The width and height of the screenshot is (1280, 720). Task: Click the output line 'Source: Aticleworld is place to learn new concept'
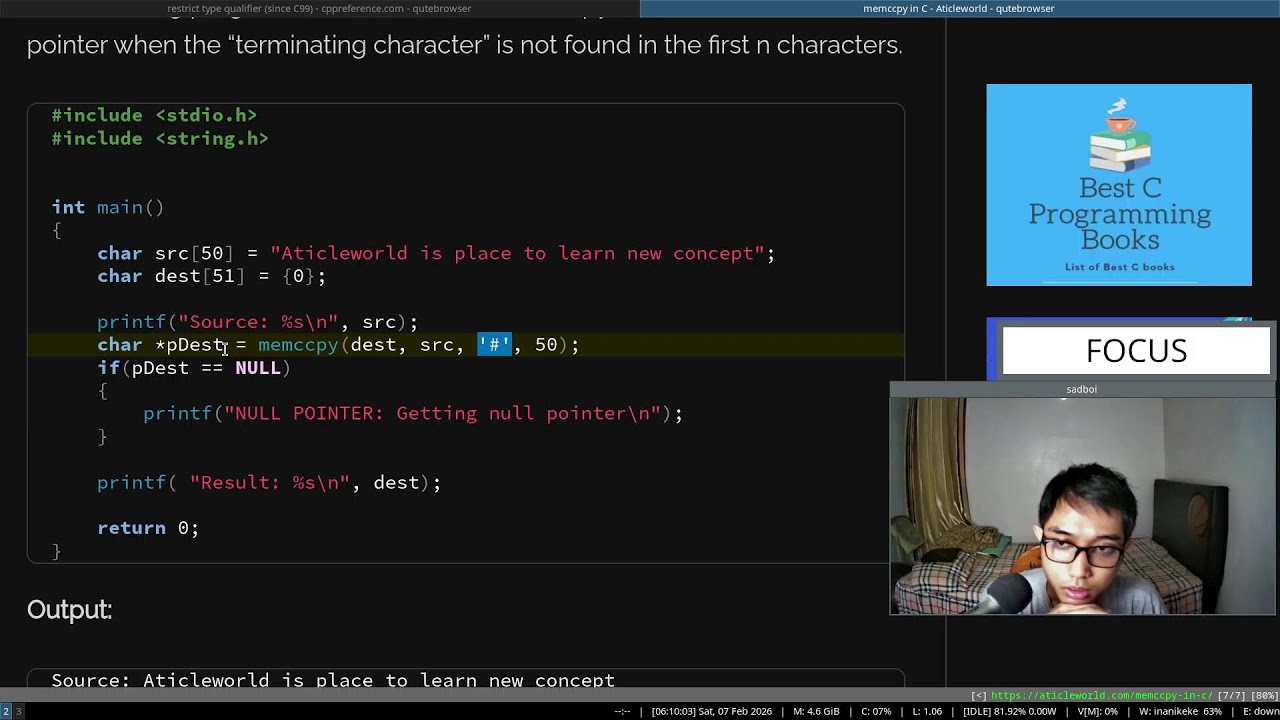[x=333, y=680]
